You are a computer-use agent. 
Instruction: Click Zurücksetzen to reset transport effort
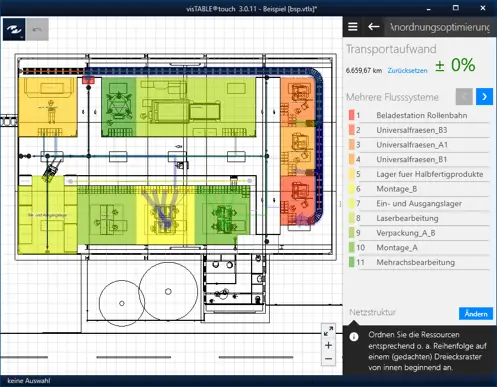click(x=407, y=71)
